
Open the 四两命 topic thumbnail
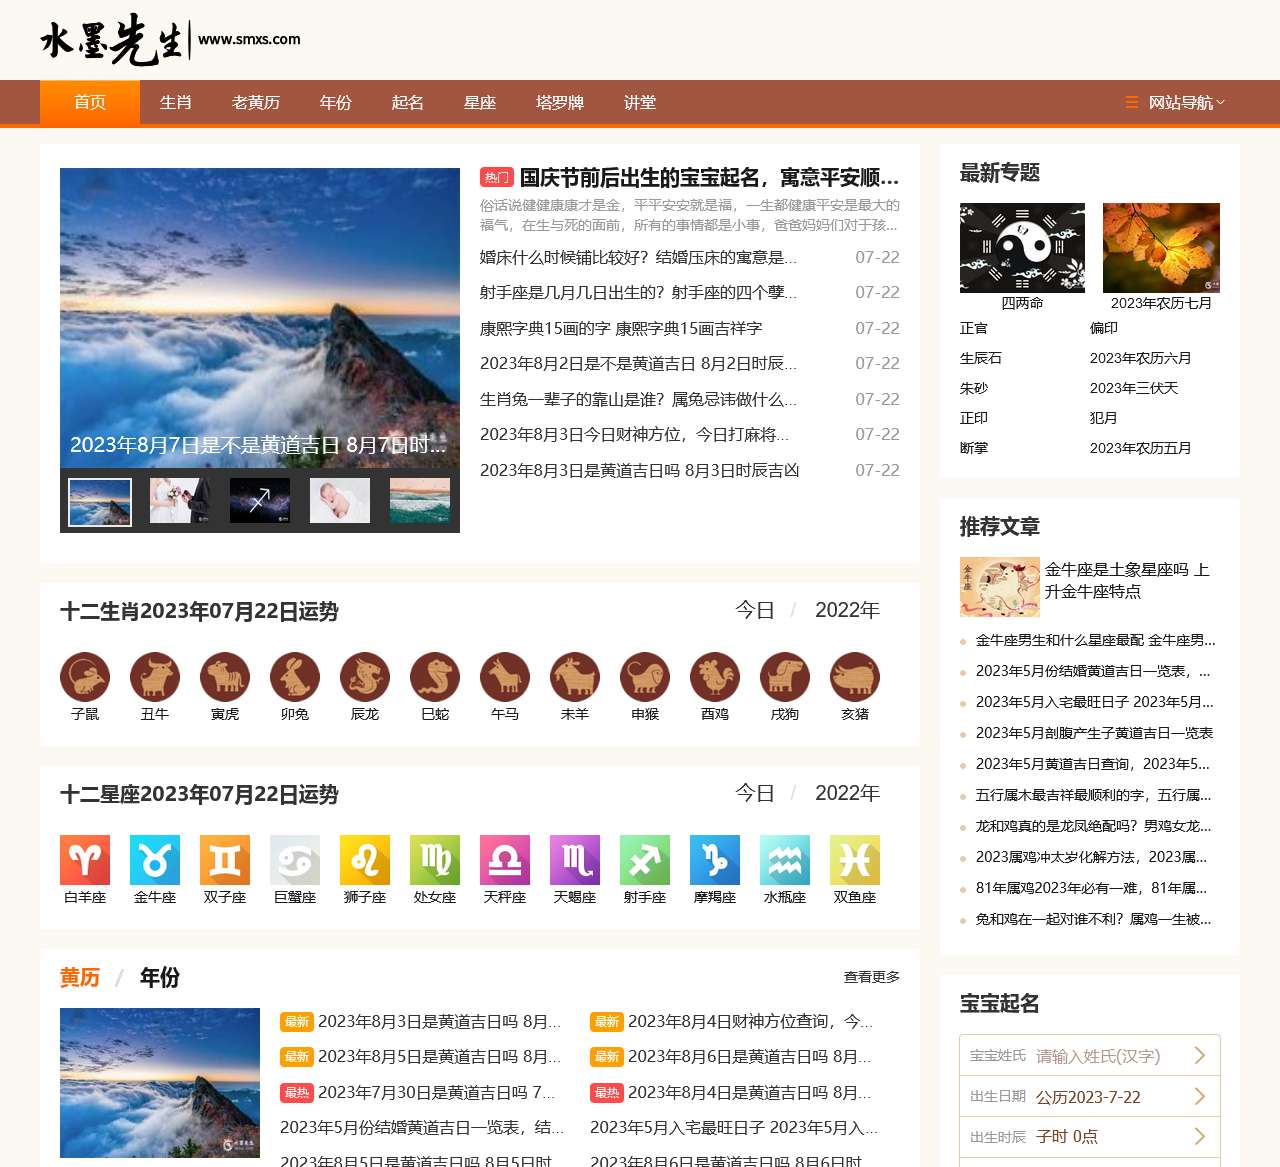click(x=1022, y=248)
